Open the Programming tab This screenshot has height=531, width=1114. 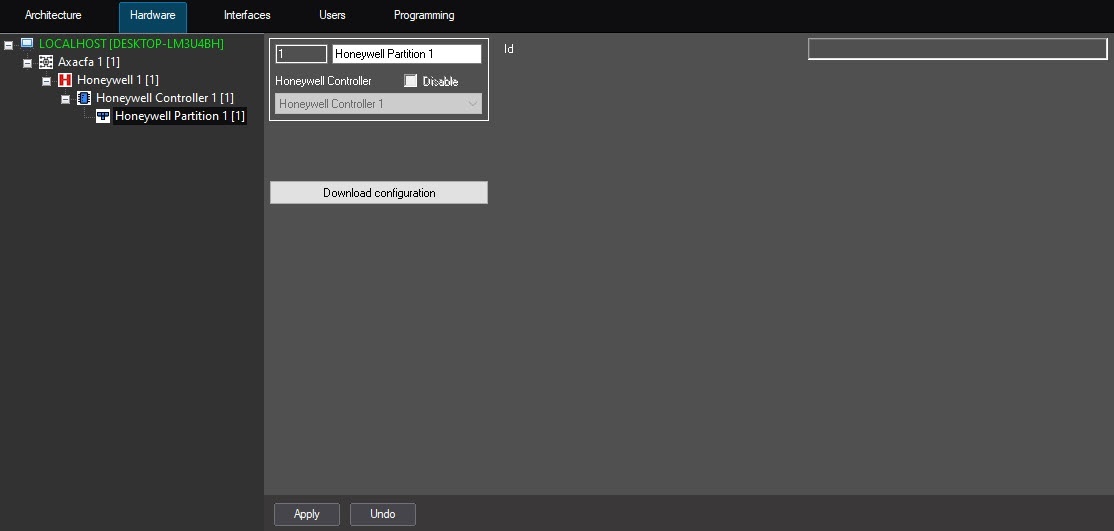tap(424, 15)
